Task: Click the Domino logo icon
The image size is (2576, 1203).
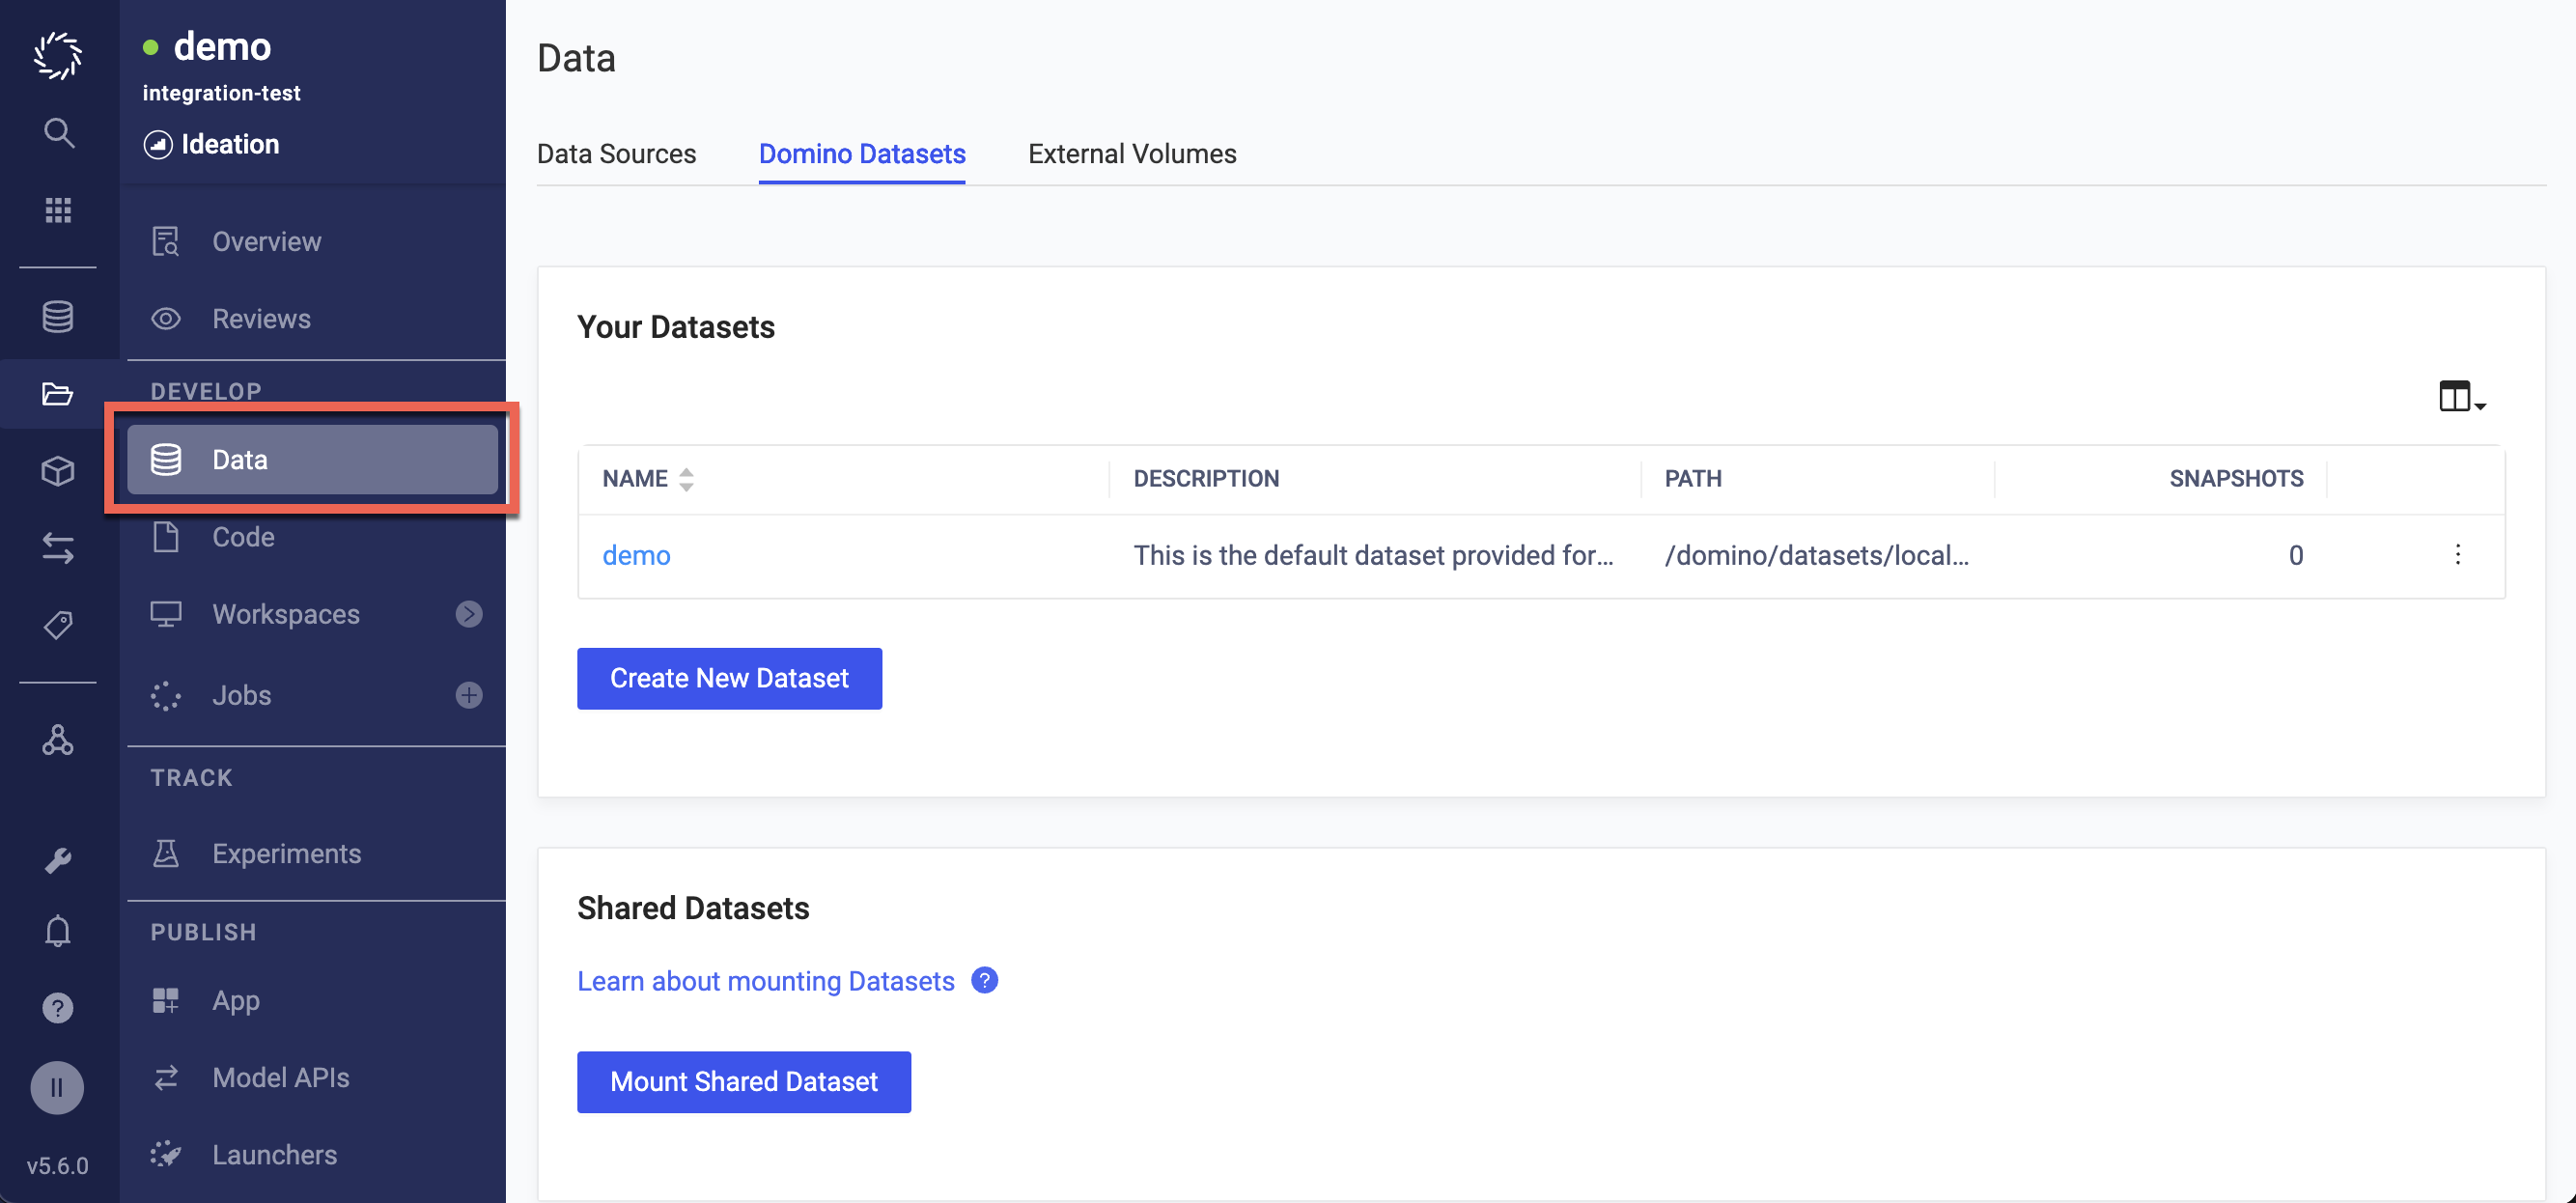Action: 58,55
